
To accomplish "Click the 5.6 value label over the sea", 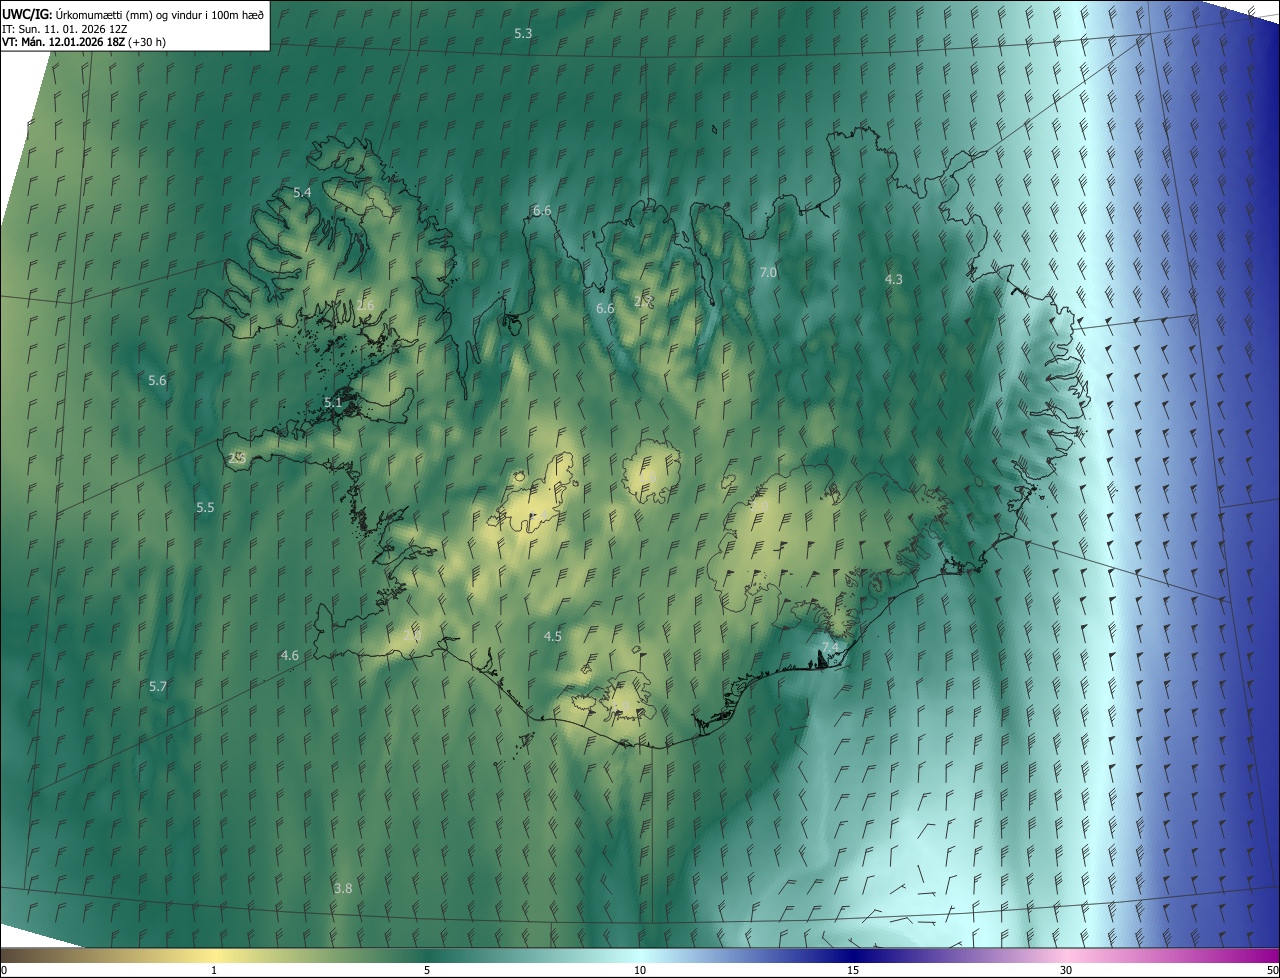I will tap(157, 380).
